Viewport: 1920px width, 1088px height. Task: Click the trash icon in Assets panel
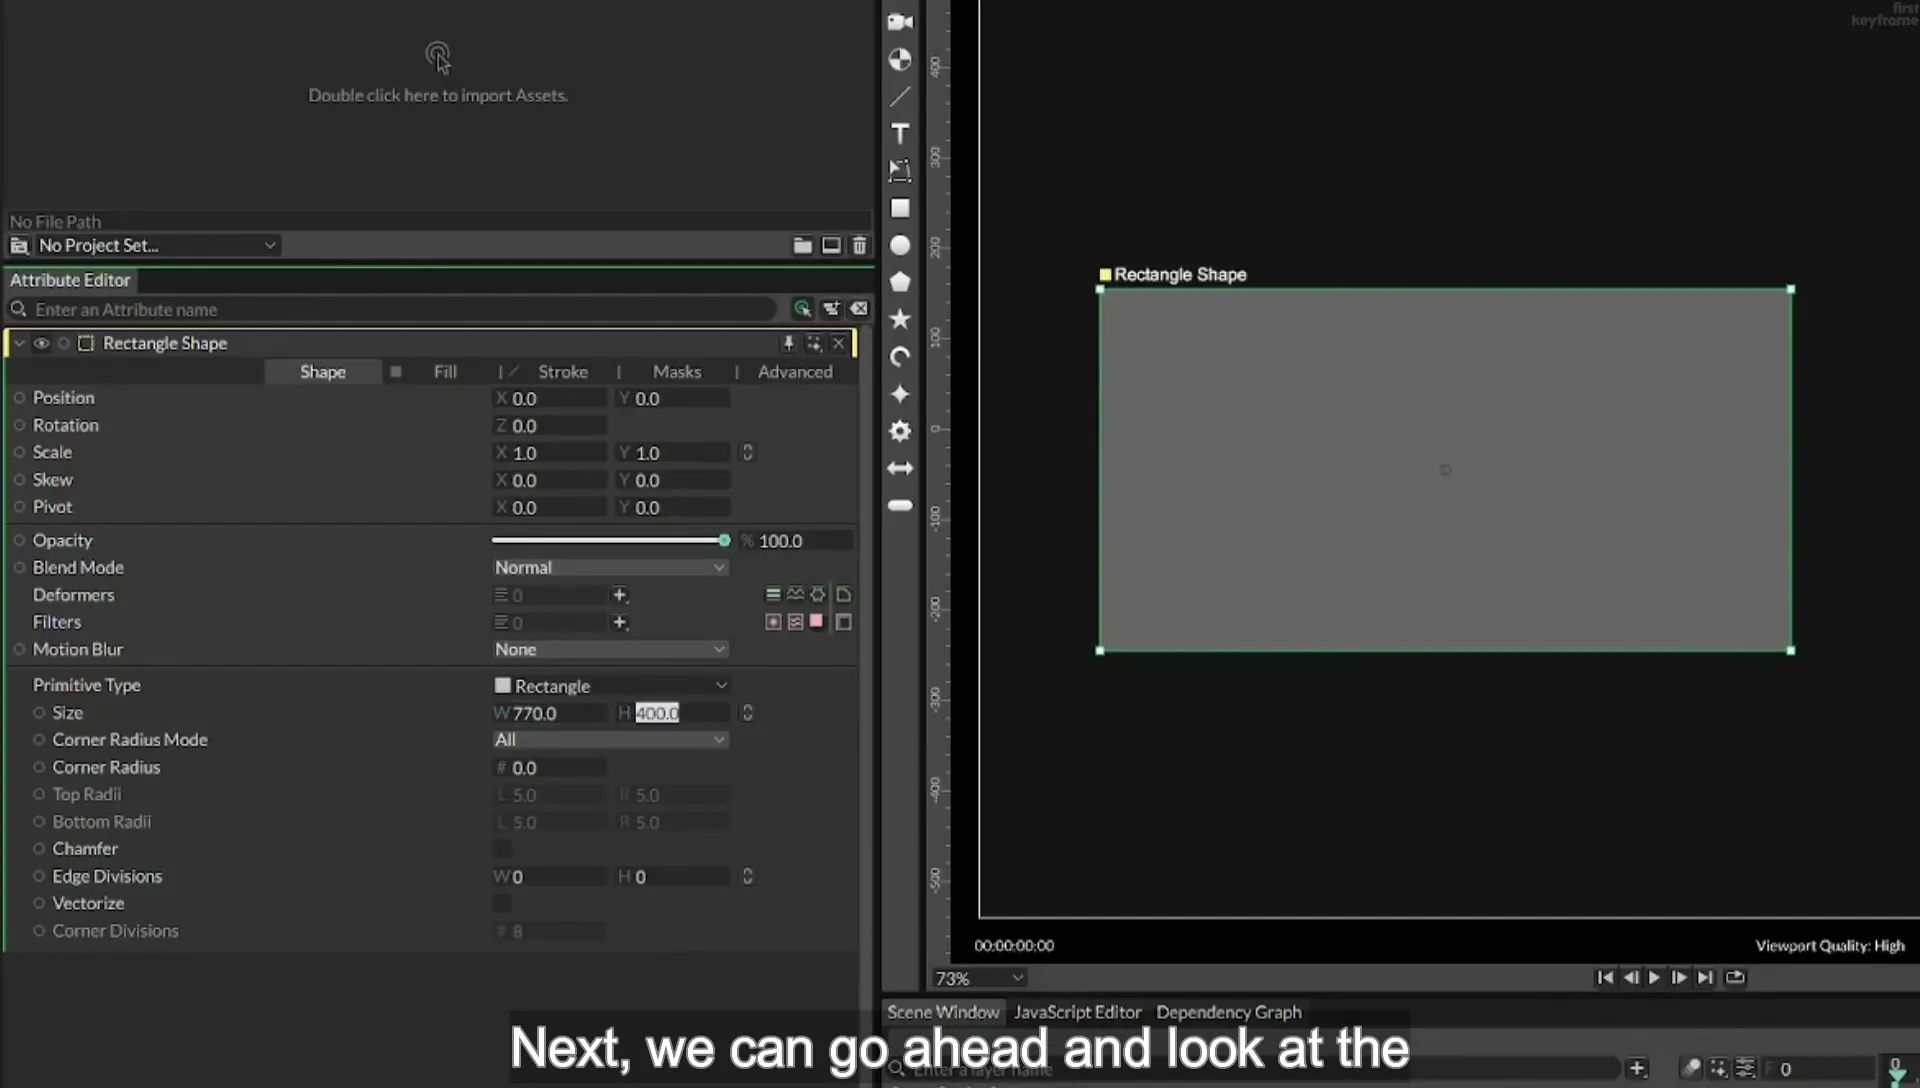click(859, 245)
